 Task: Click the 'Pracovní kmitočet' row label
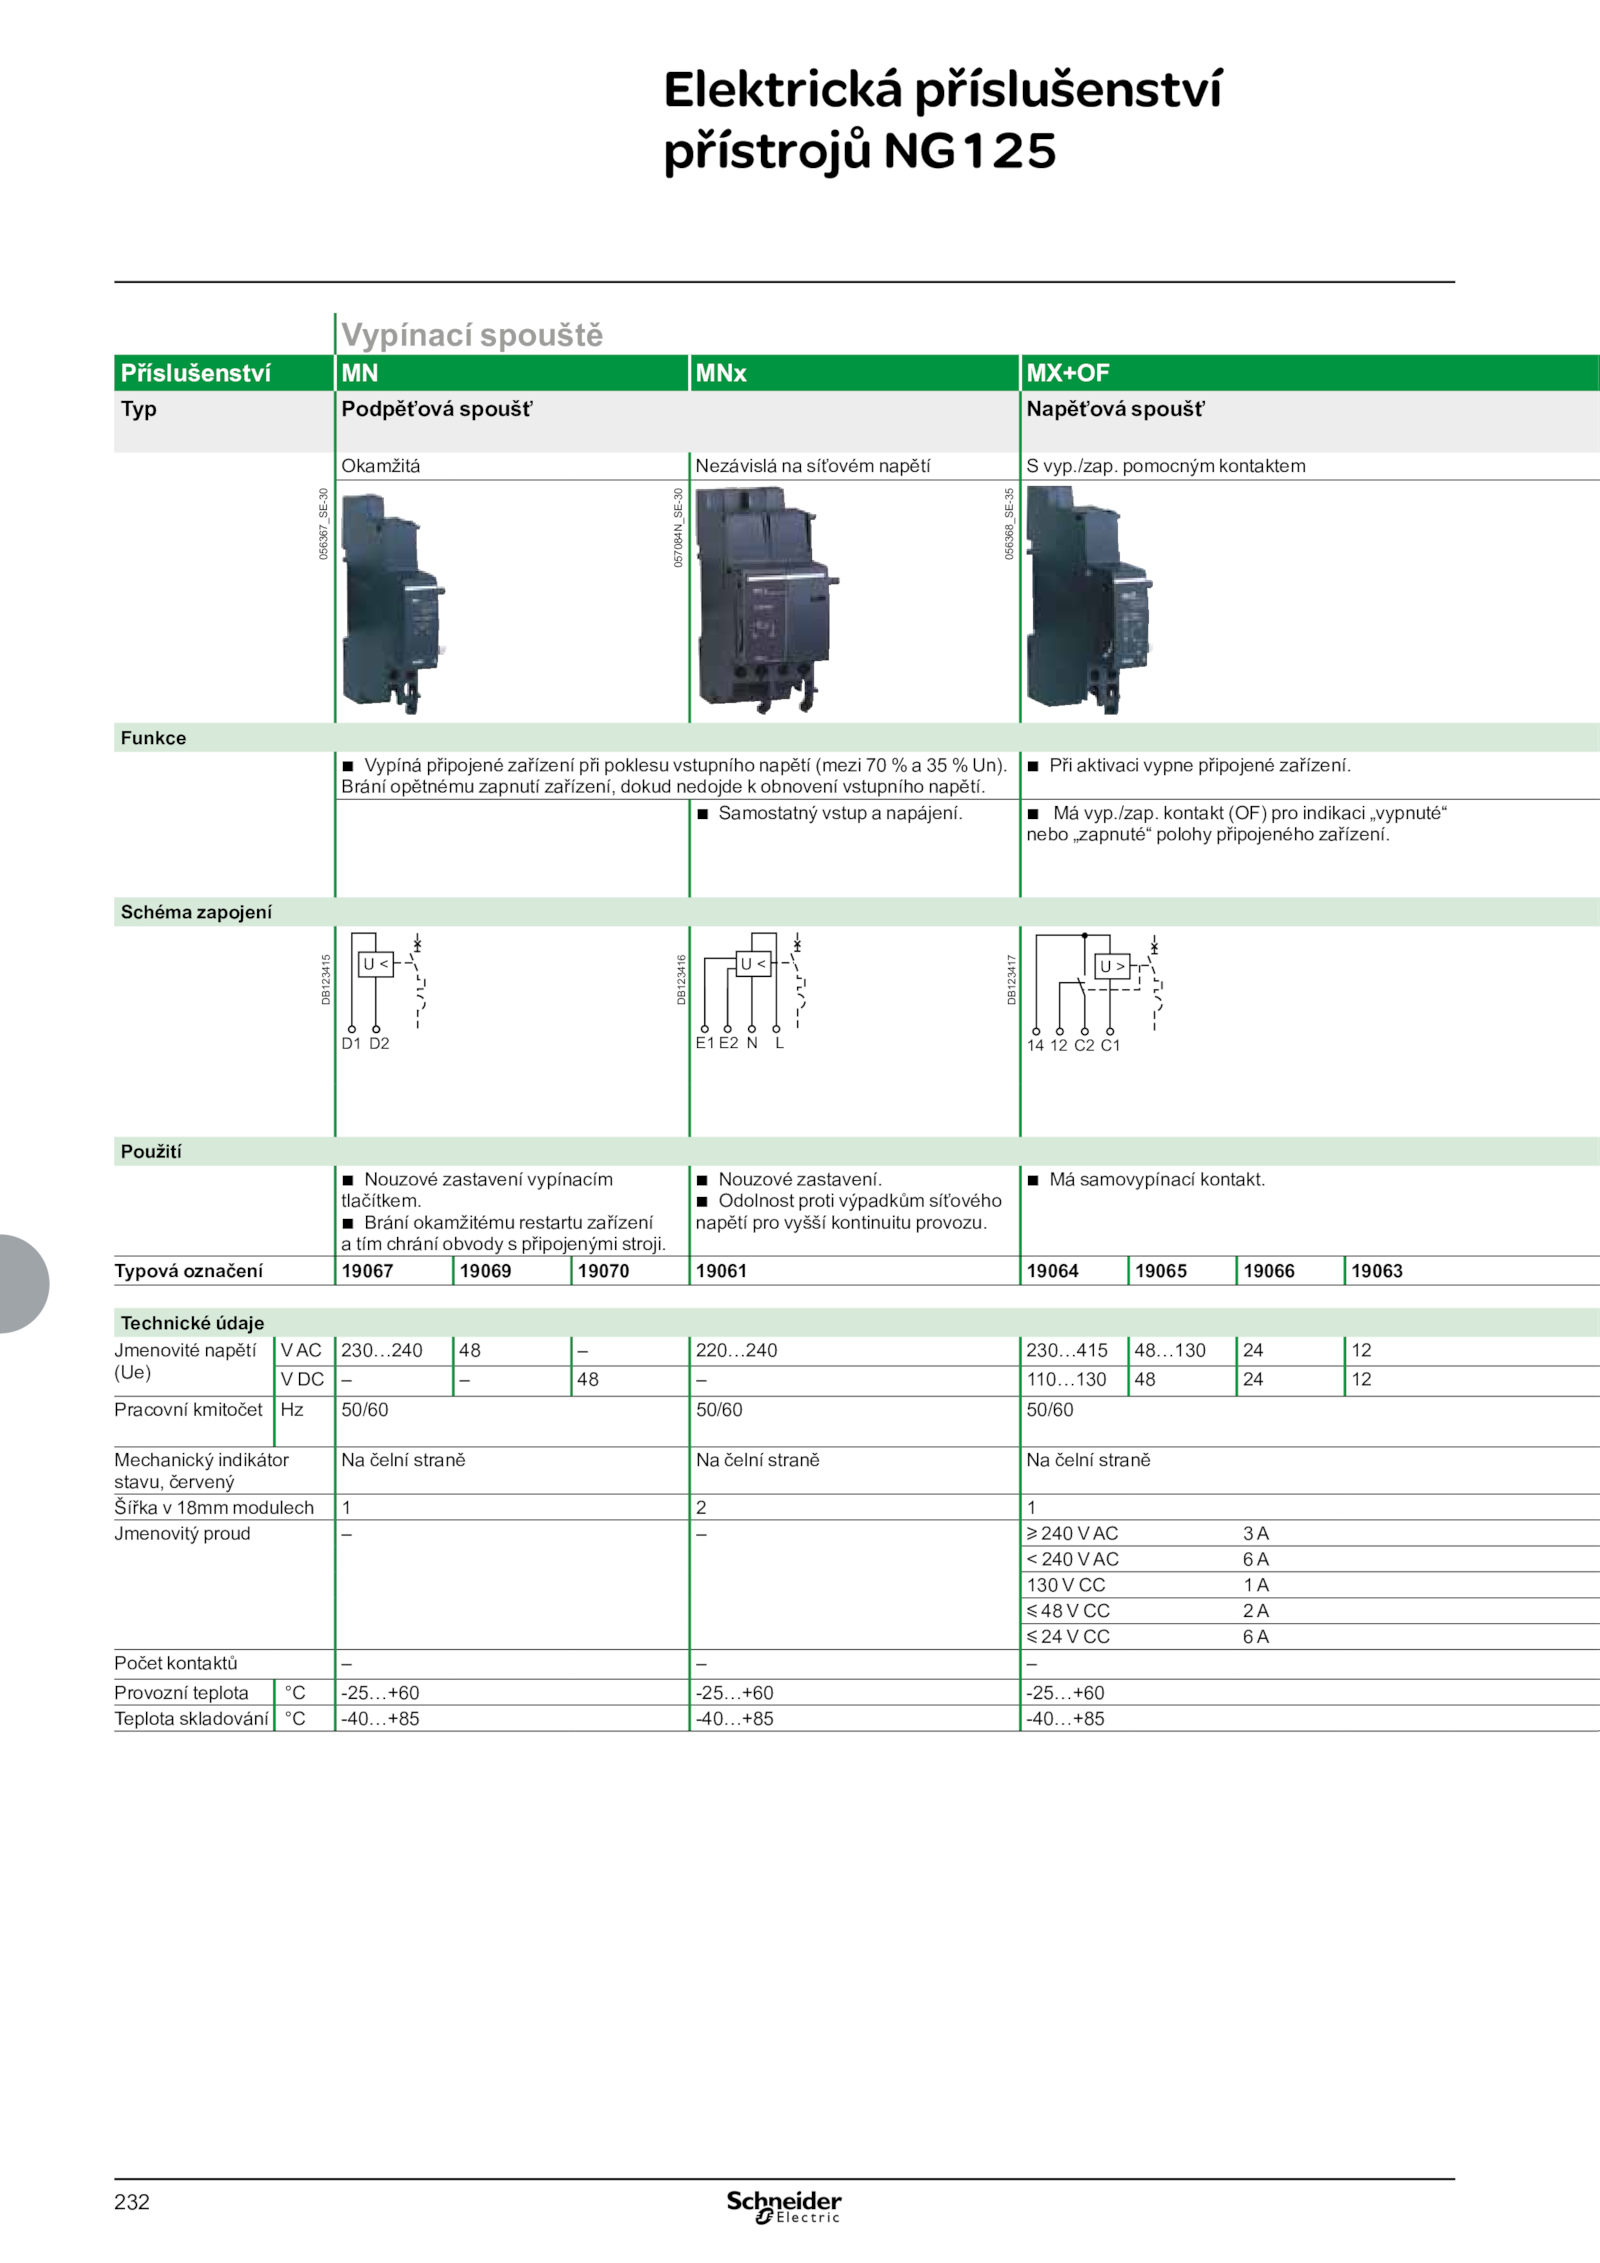(x=188, y=1409)
